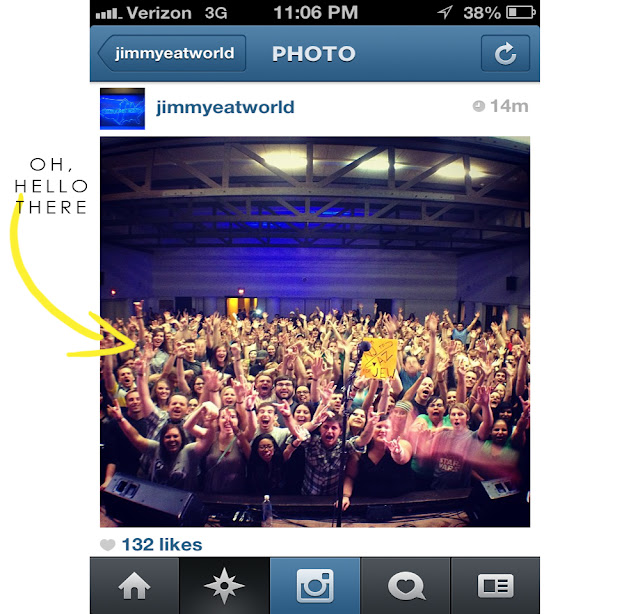Tap the 38% battery percentage text
The height and width of the screenshot is (614, 640).
[x=482, y=13]
